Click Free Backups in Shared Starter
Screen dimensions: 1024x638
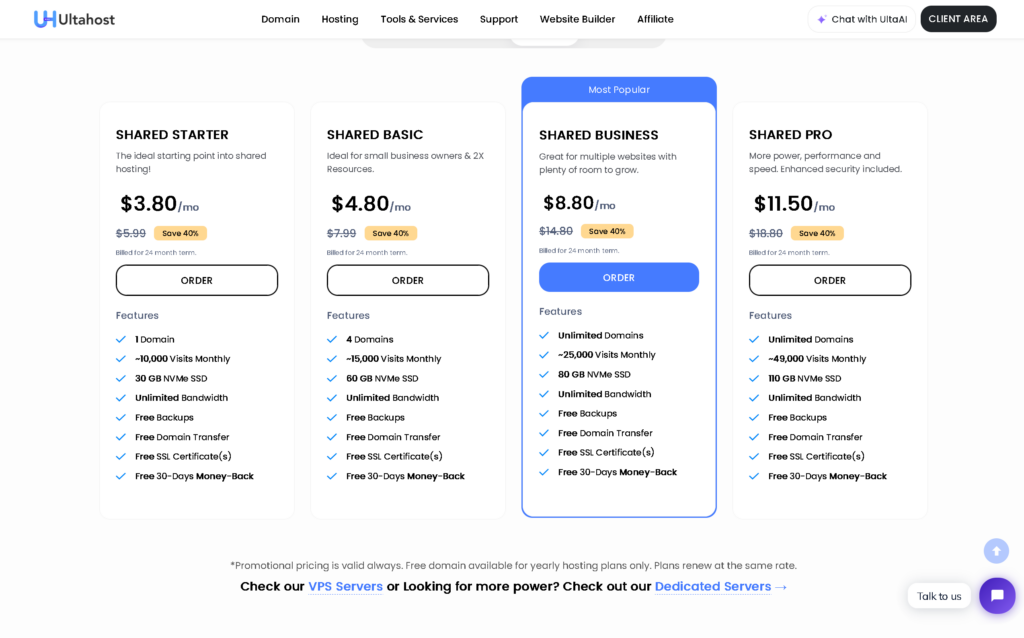pos(165,417)
